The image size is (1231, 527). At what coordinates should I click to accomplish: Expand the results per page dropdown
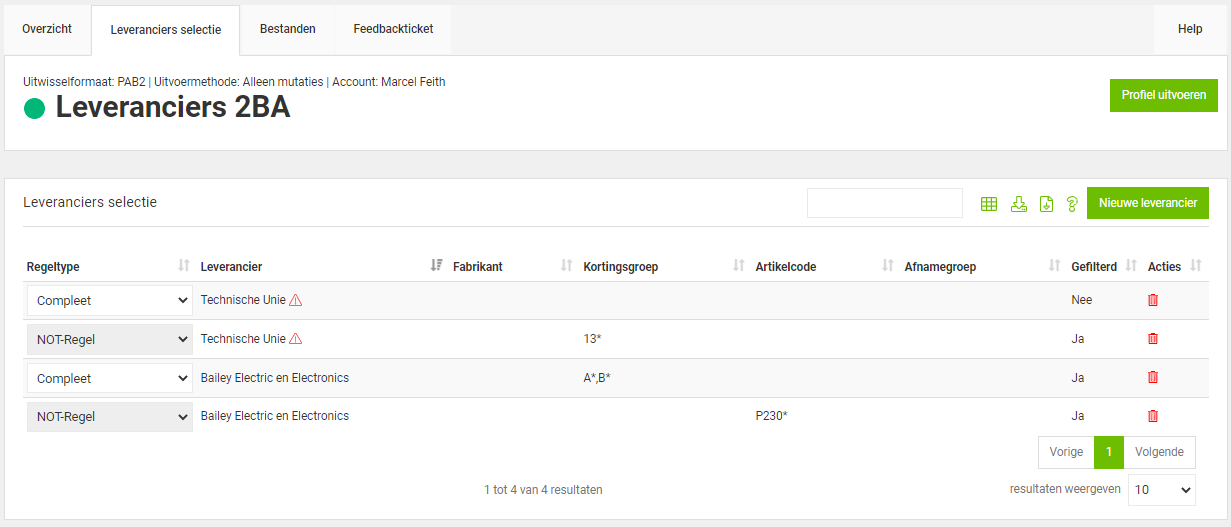click(x=1161, y=490)
